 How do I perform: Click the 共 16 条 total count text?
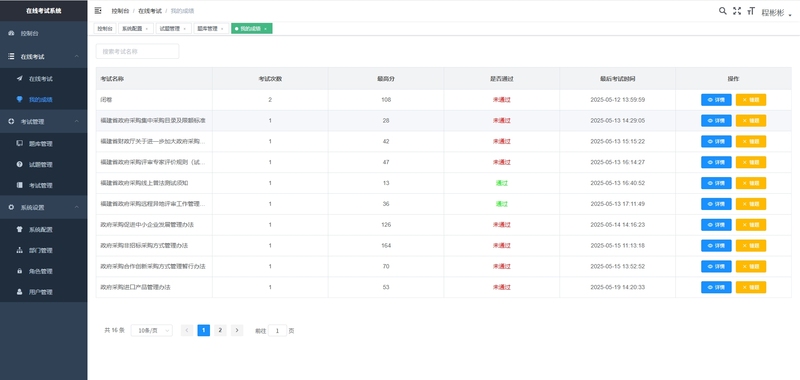pos(114,331)
